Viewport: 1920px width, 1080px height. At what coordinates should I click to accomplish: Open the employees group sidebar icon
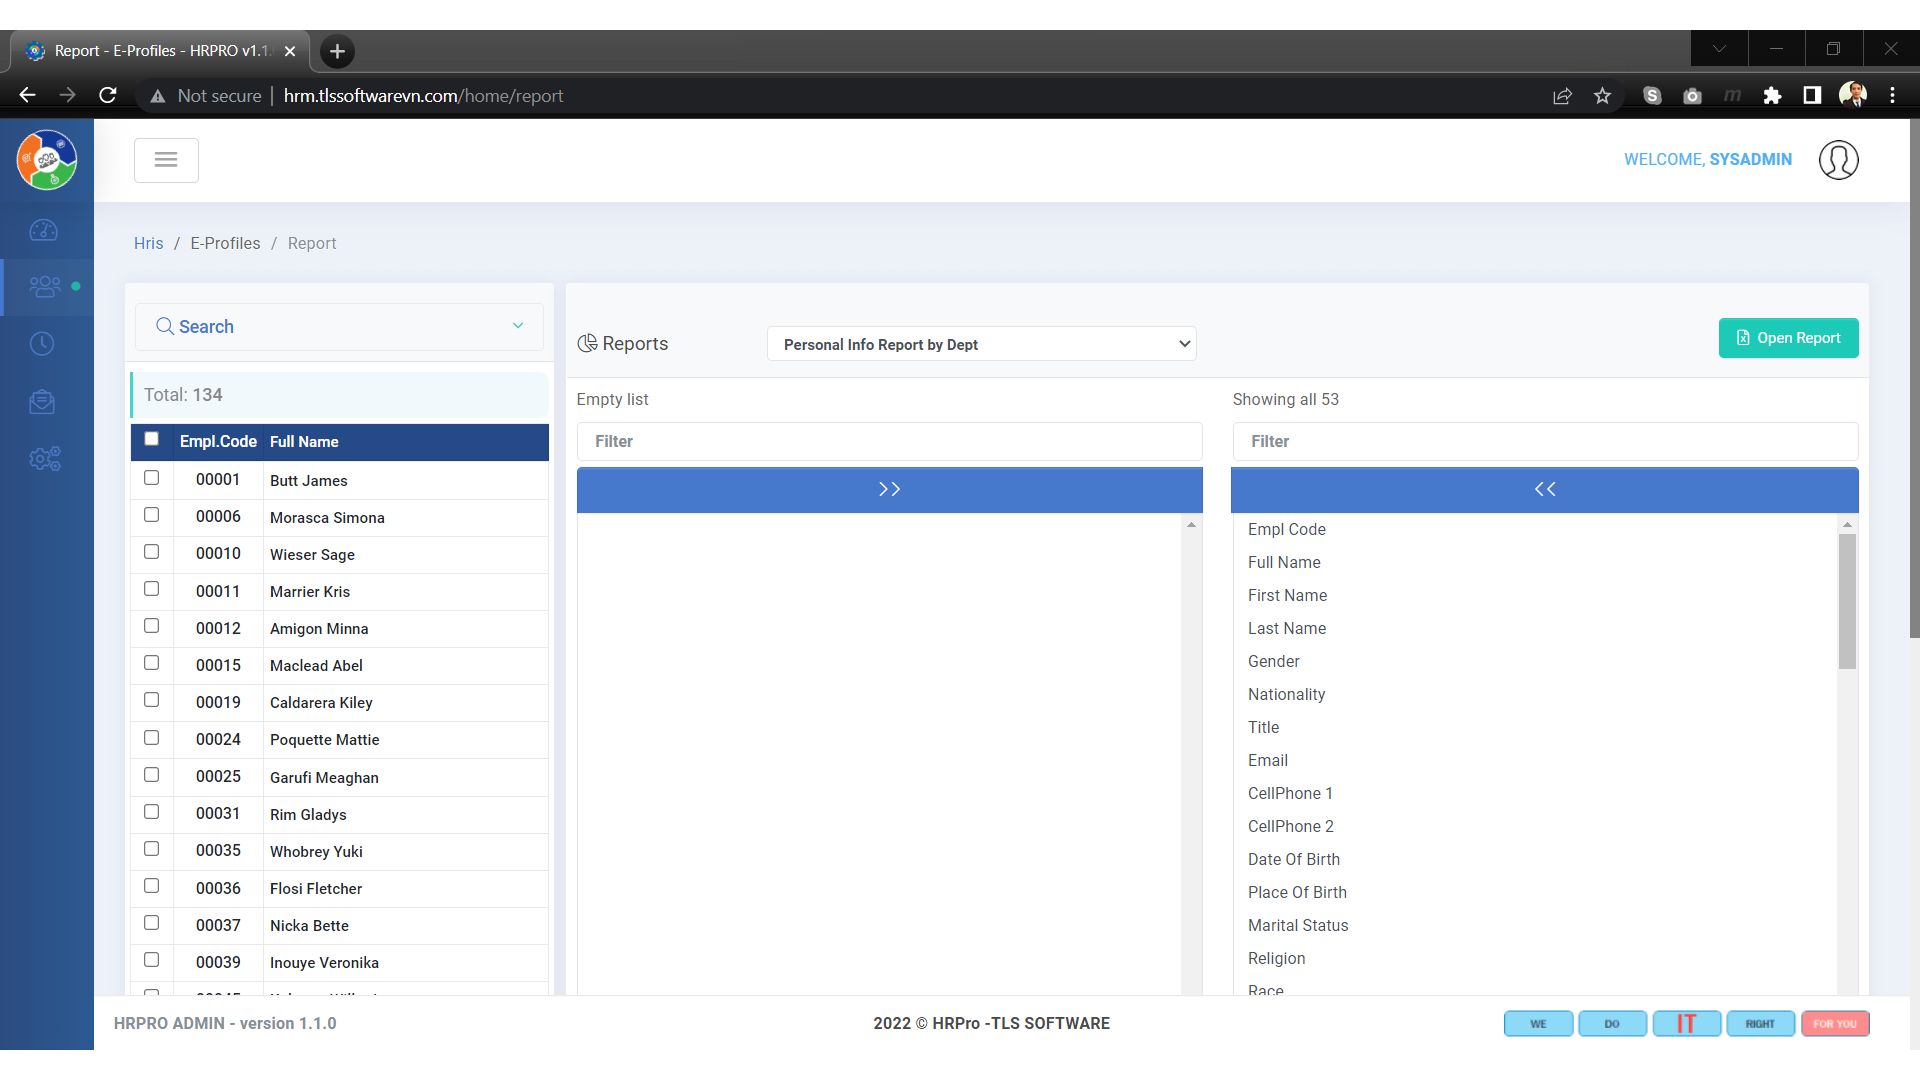coord(45,287)
